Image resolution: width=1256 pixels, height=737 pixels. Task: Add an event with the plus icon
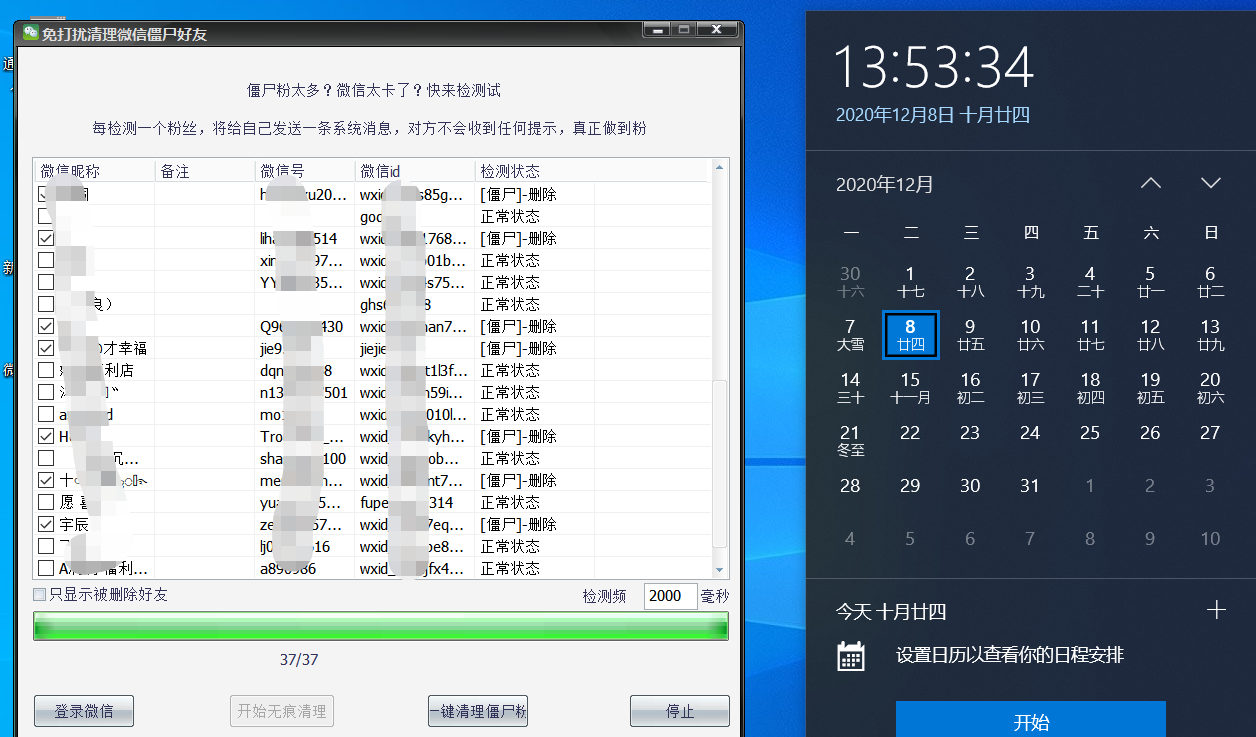pyautogui.click(x=1216, y=610)
